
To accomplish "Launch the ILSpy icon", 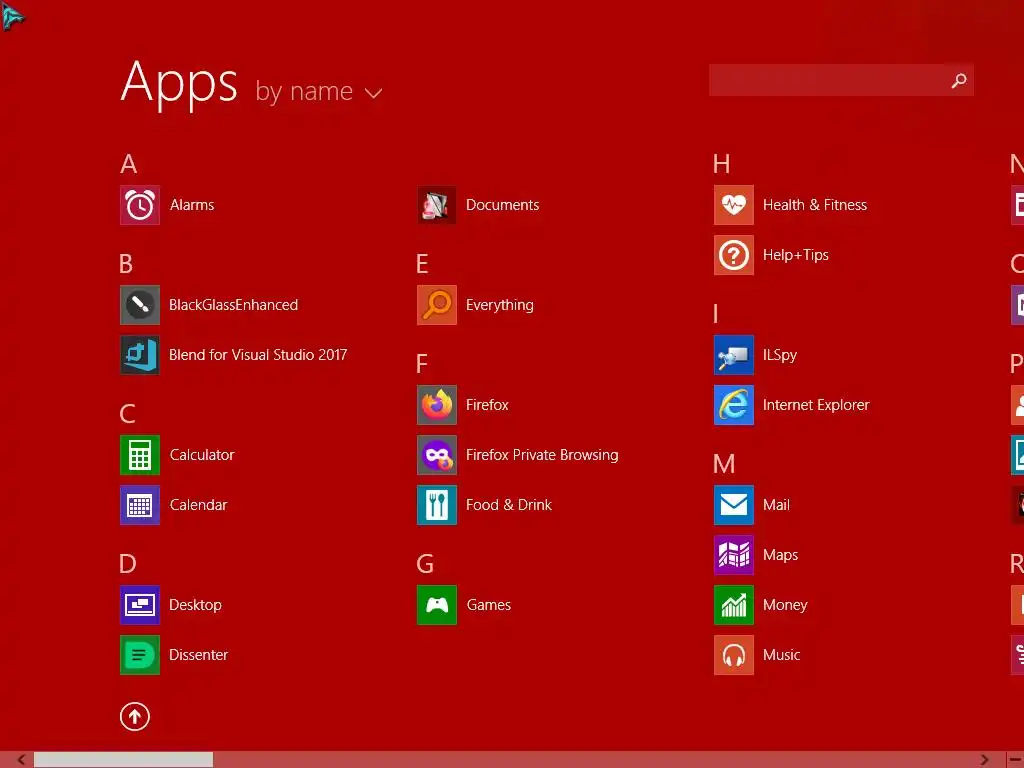I will 734,355.
